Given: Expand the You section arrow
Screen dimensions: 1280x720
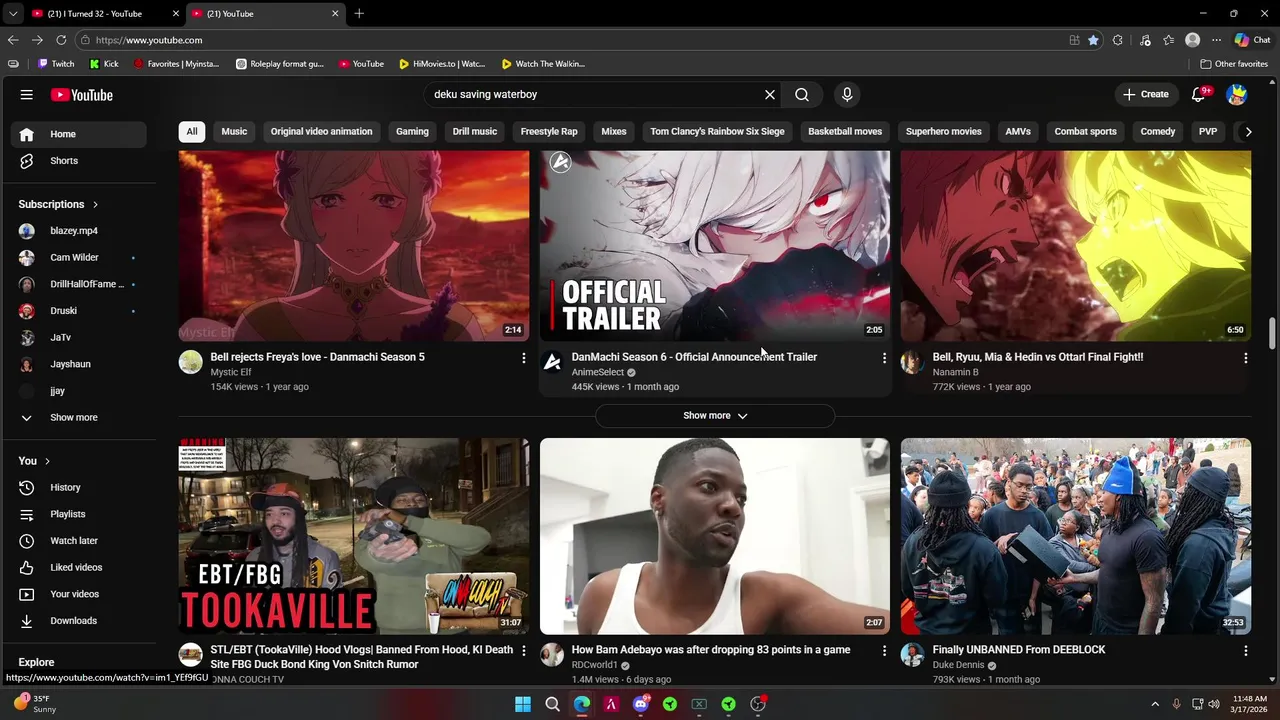Looking at the screenshot, I should click(47, 461).
